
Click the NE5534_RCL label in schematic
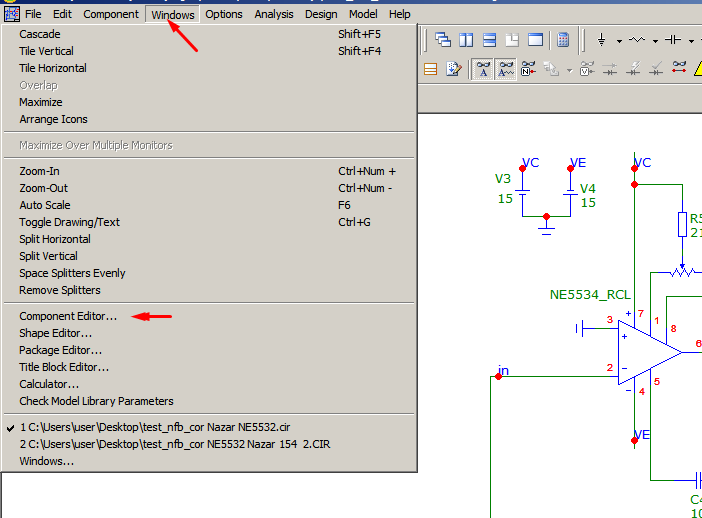pyautogui.click(x=590, y=295)
